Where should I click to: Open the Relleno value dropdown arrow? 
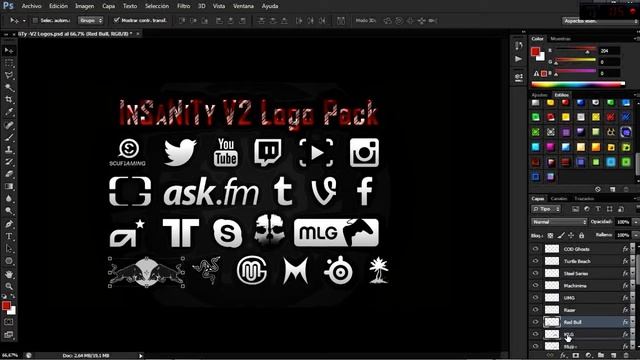(635, 235)
